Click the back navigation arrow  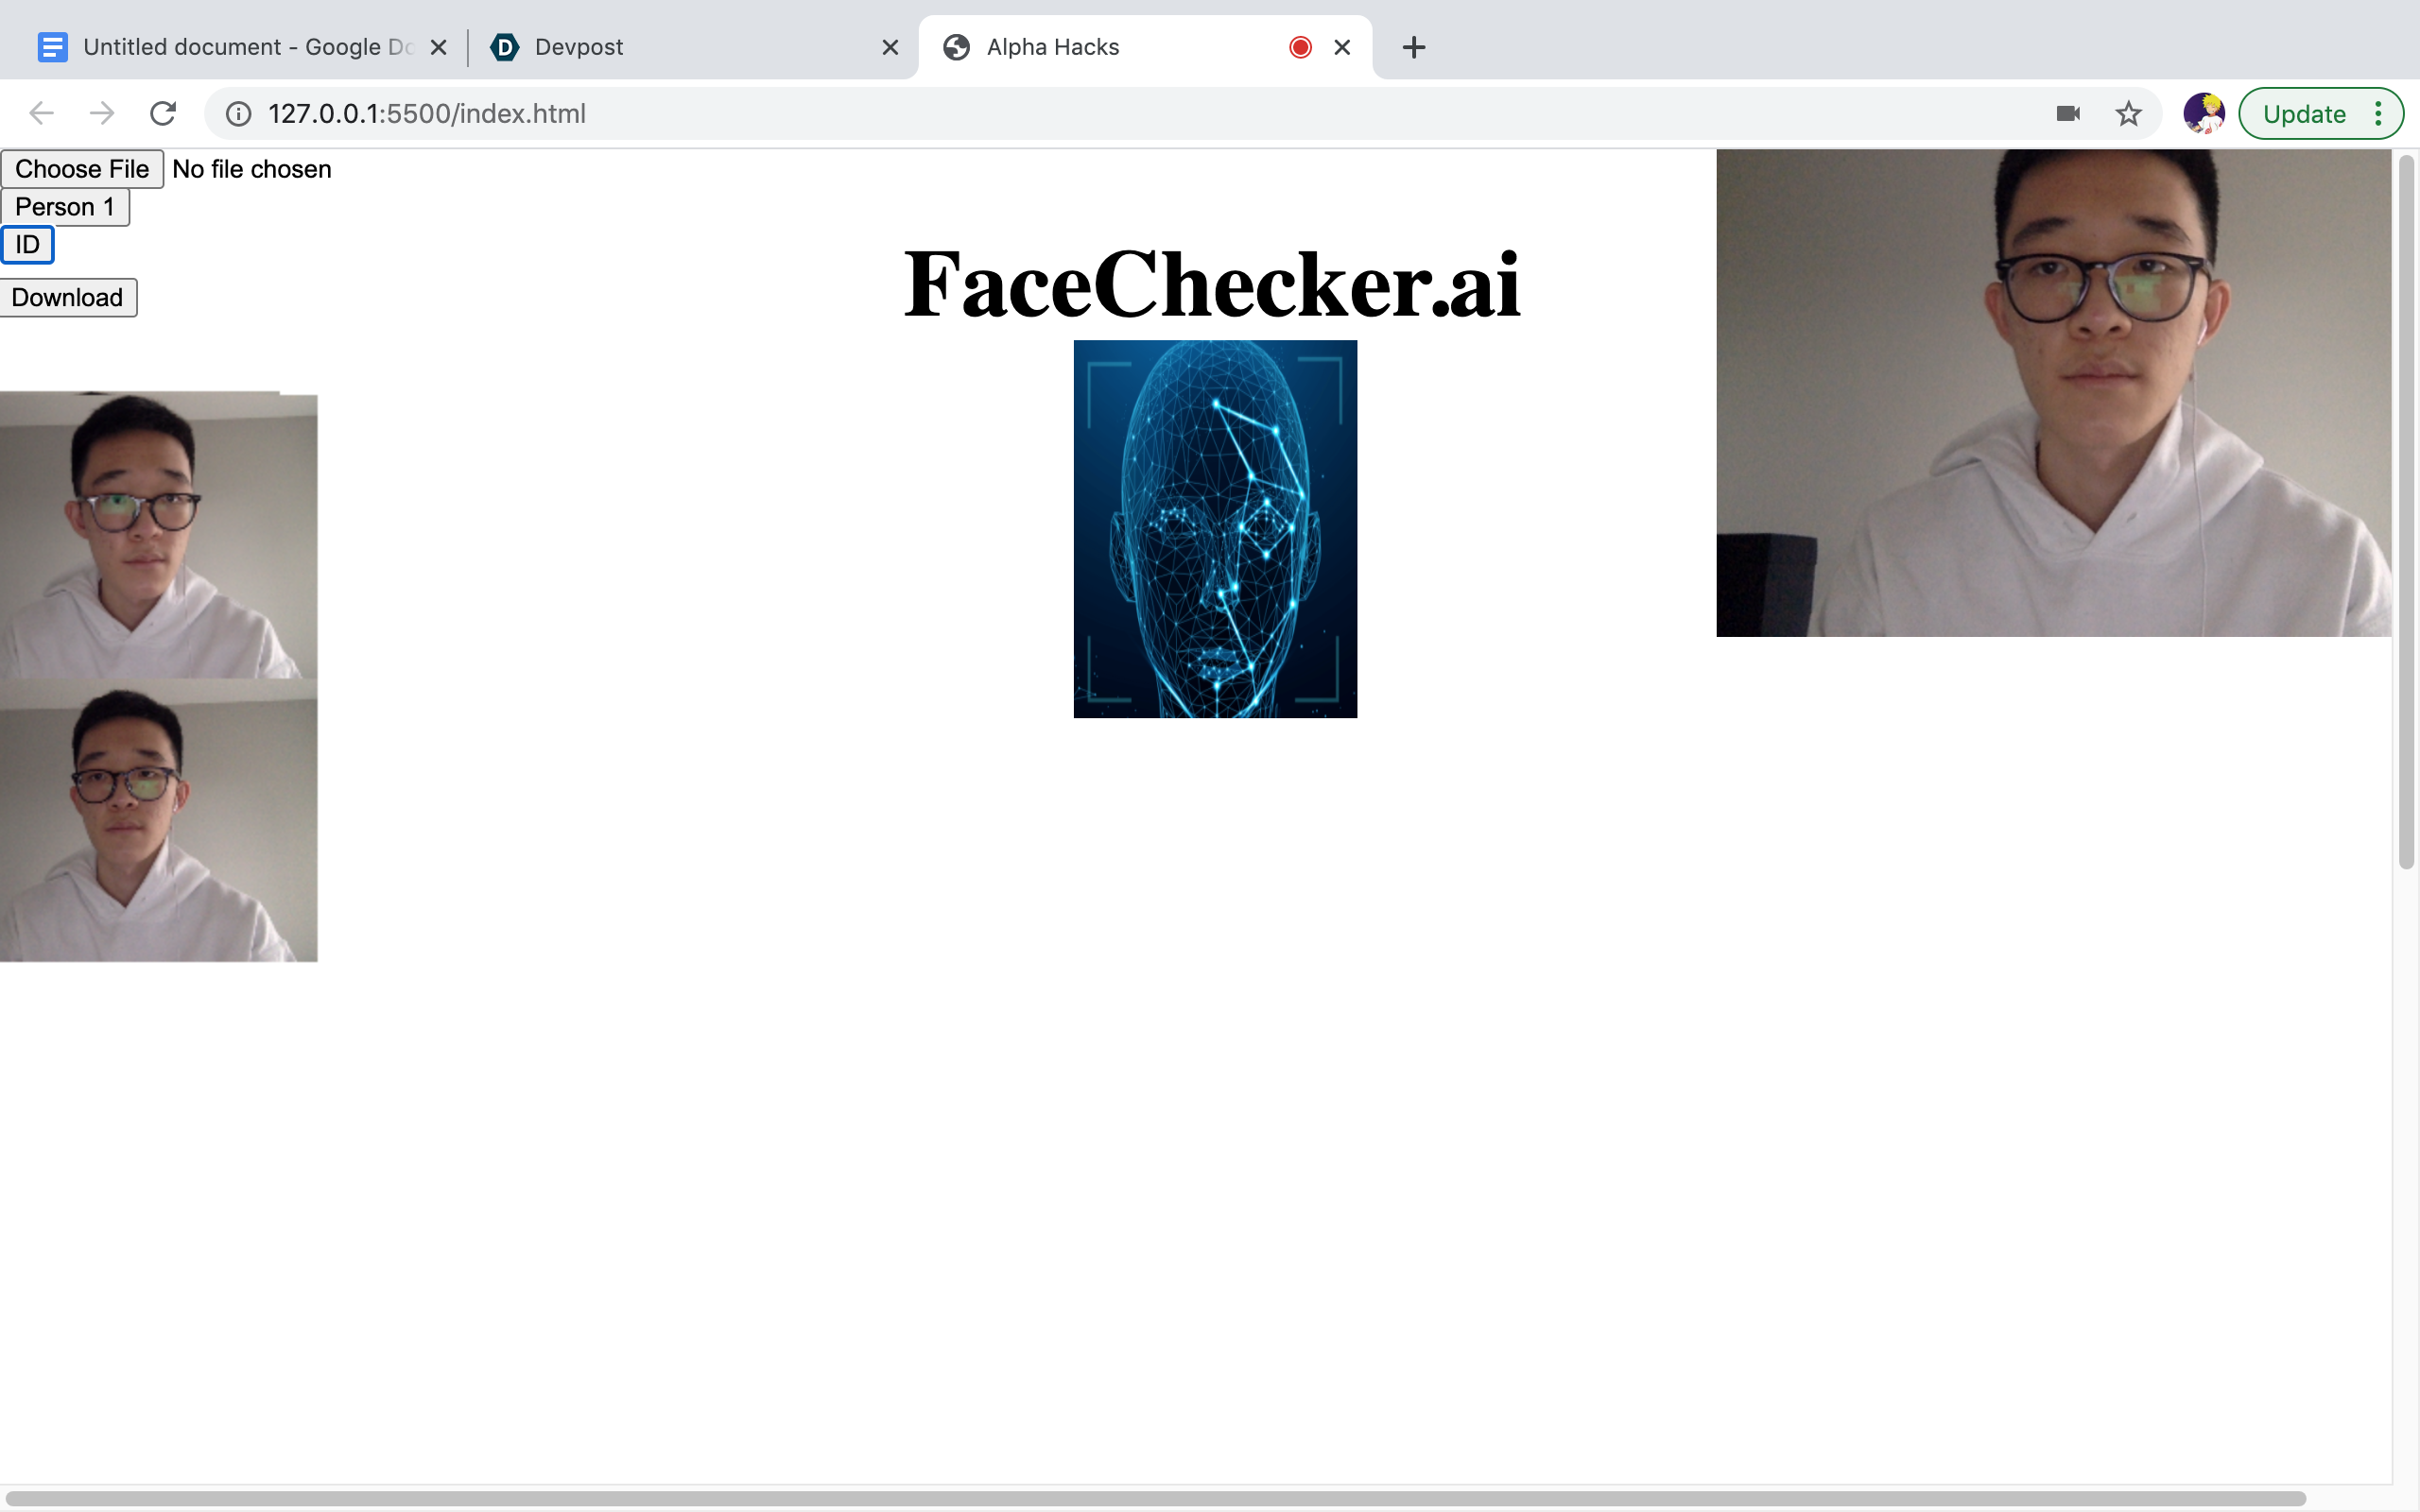[x=41, y=113]
